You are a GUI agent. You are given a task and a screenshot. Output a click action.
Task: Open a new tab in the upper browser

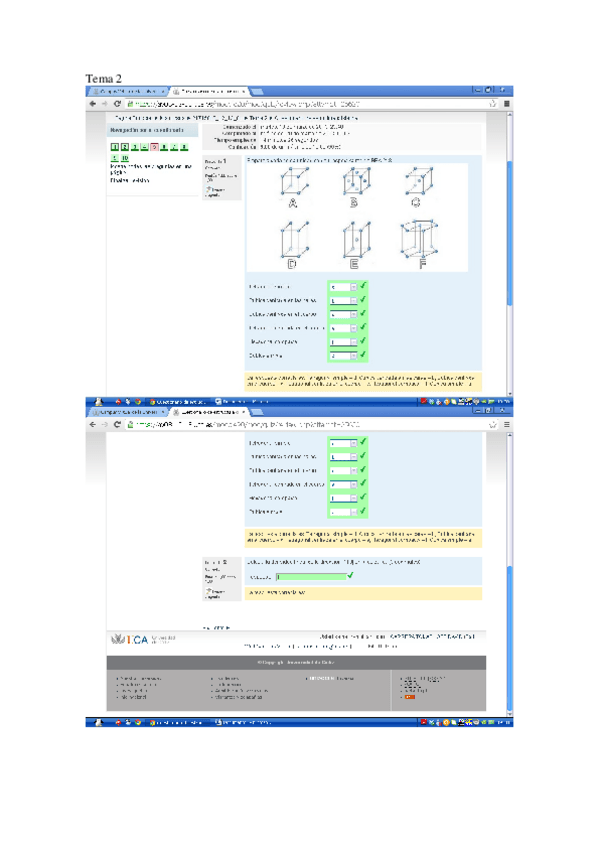click(257, 91)
